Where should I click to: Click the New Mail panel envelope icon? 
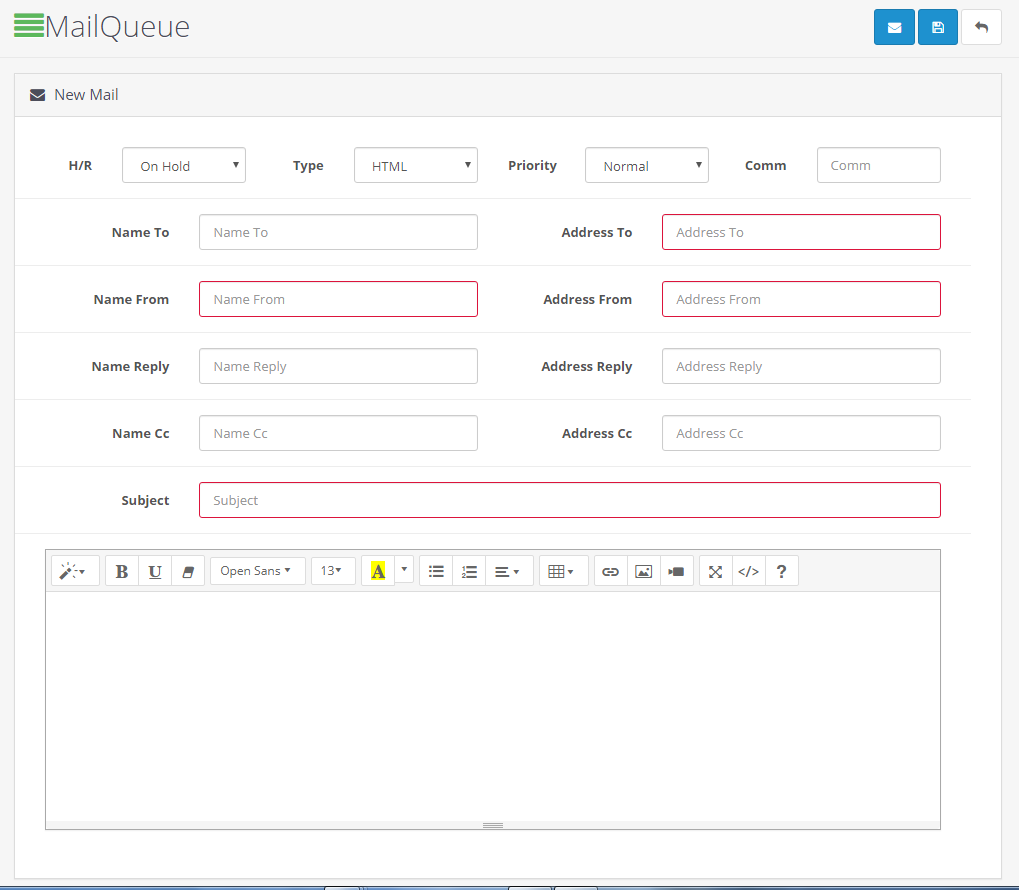[x=38, y=95]
